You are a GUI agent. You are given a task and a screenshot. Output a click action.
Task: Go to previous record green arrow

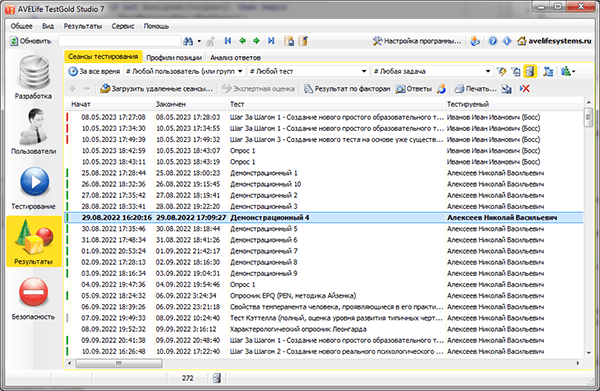click(242, 41)
